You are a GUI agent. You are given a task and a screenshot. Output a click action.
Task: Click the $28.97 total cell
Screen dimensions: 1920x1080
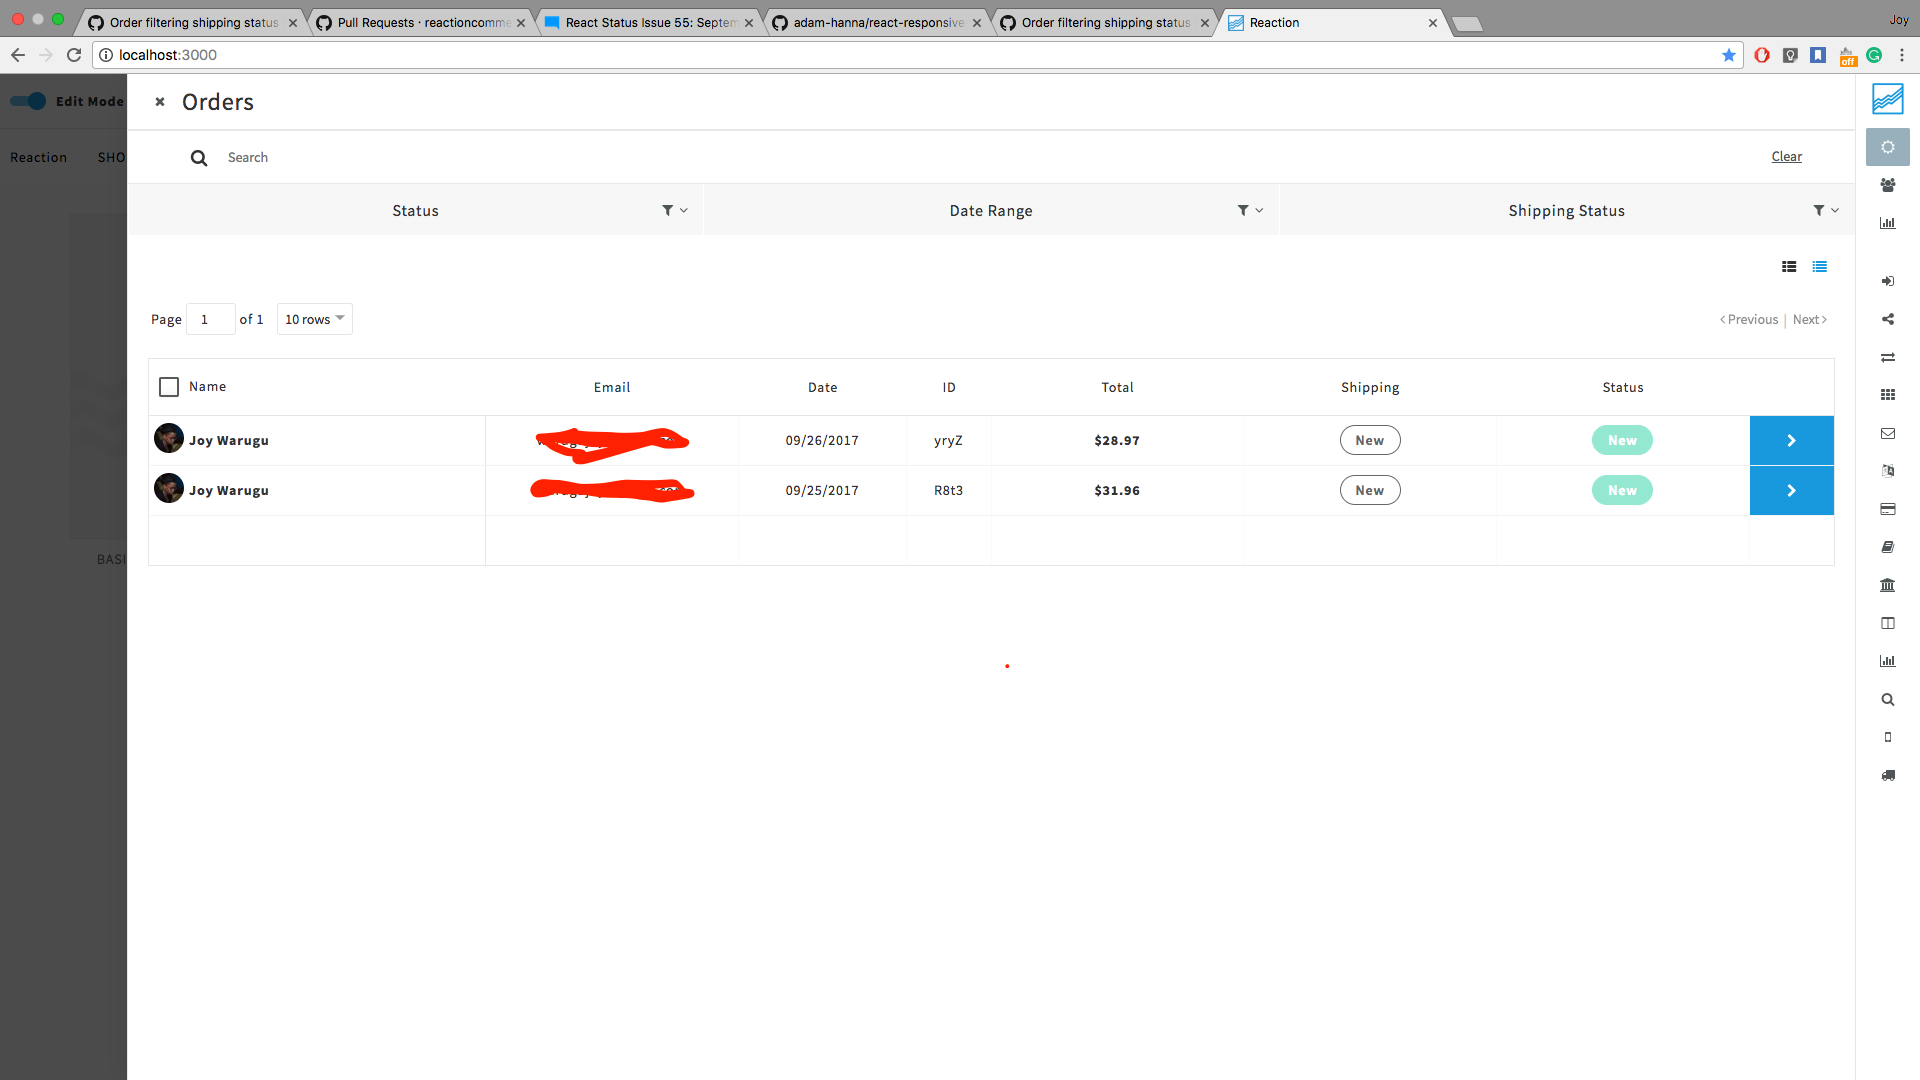coord(1117,440)
